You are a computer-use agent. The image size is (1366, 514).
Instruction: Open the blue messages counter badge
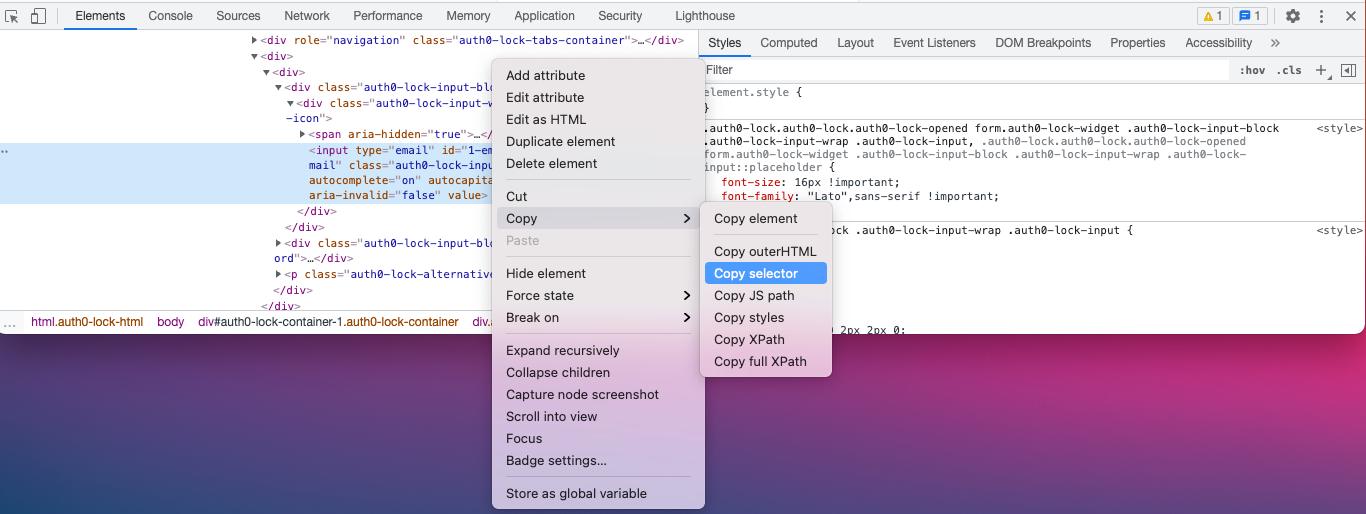[1249, 16]
